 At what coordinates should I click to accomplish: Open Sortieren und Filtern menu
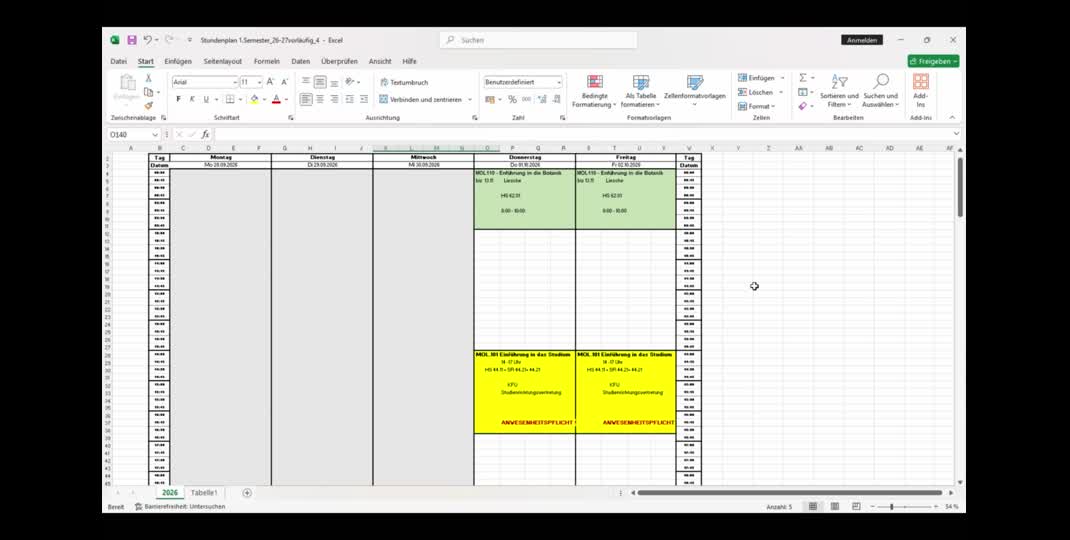[x=839, y=91]
